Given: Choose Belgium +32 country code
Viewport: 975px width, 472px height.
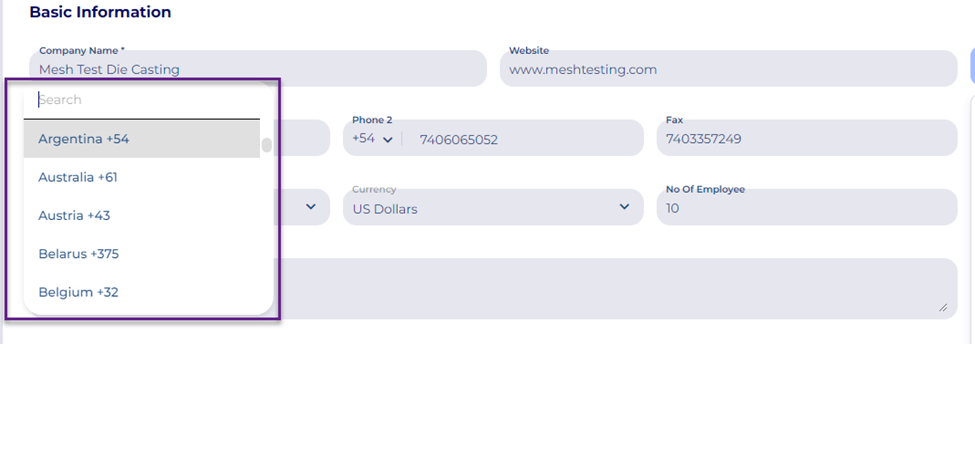Looking at the screenshot, I should coord(141,292).
